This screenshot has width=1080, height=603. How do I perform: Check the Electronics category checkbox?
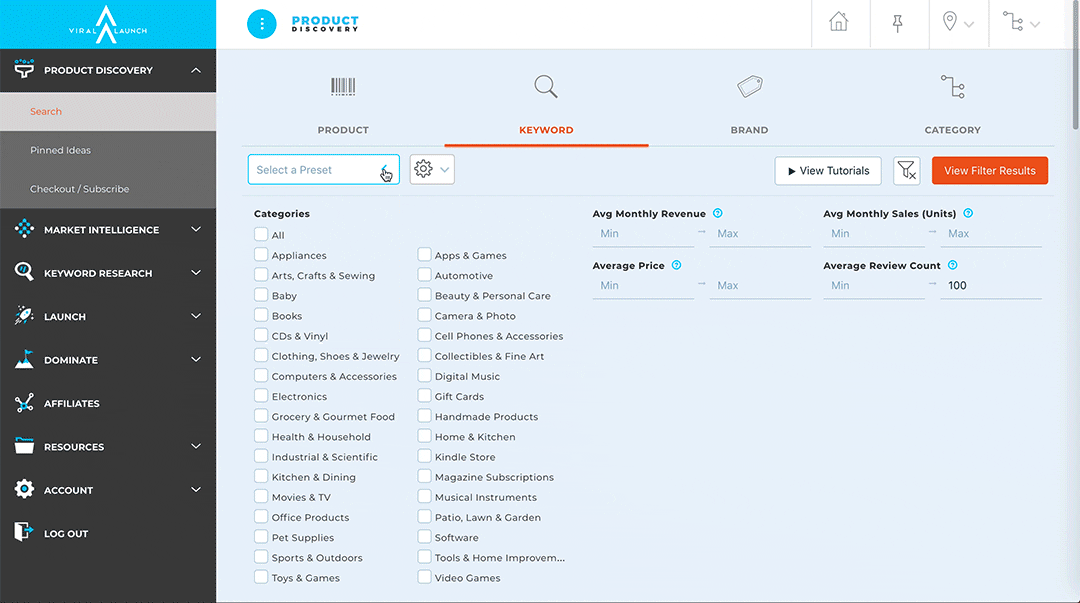pos(261,396)
